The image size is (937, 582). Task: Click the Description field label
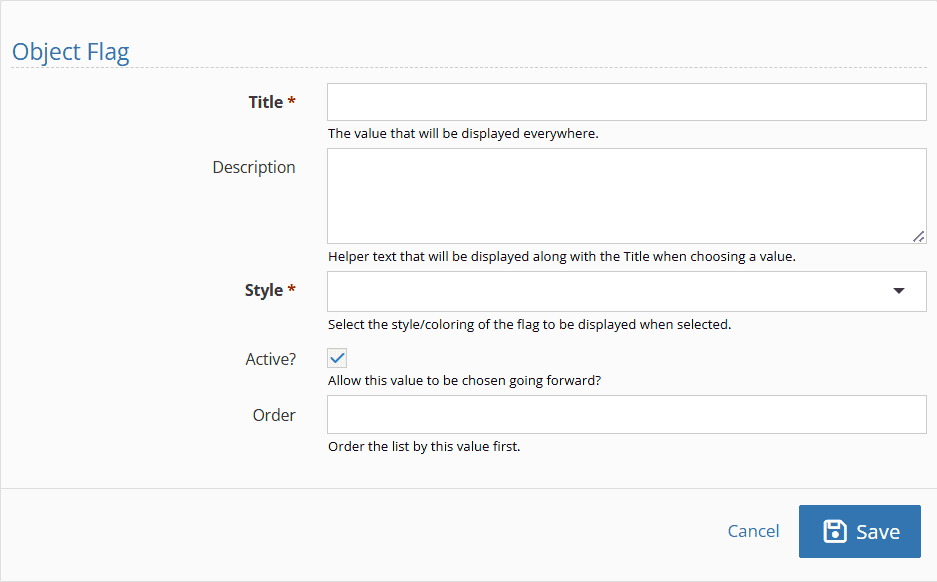tap(254, 167)
